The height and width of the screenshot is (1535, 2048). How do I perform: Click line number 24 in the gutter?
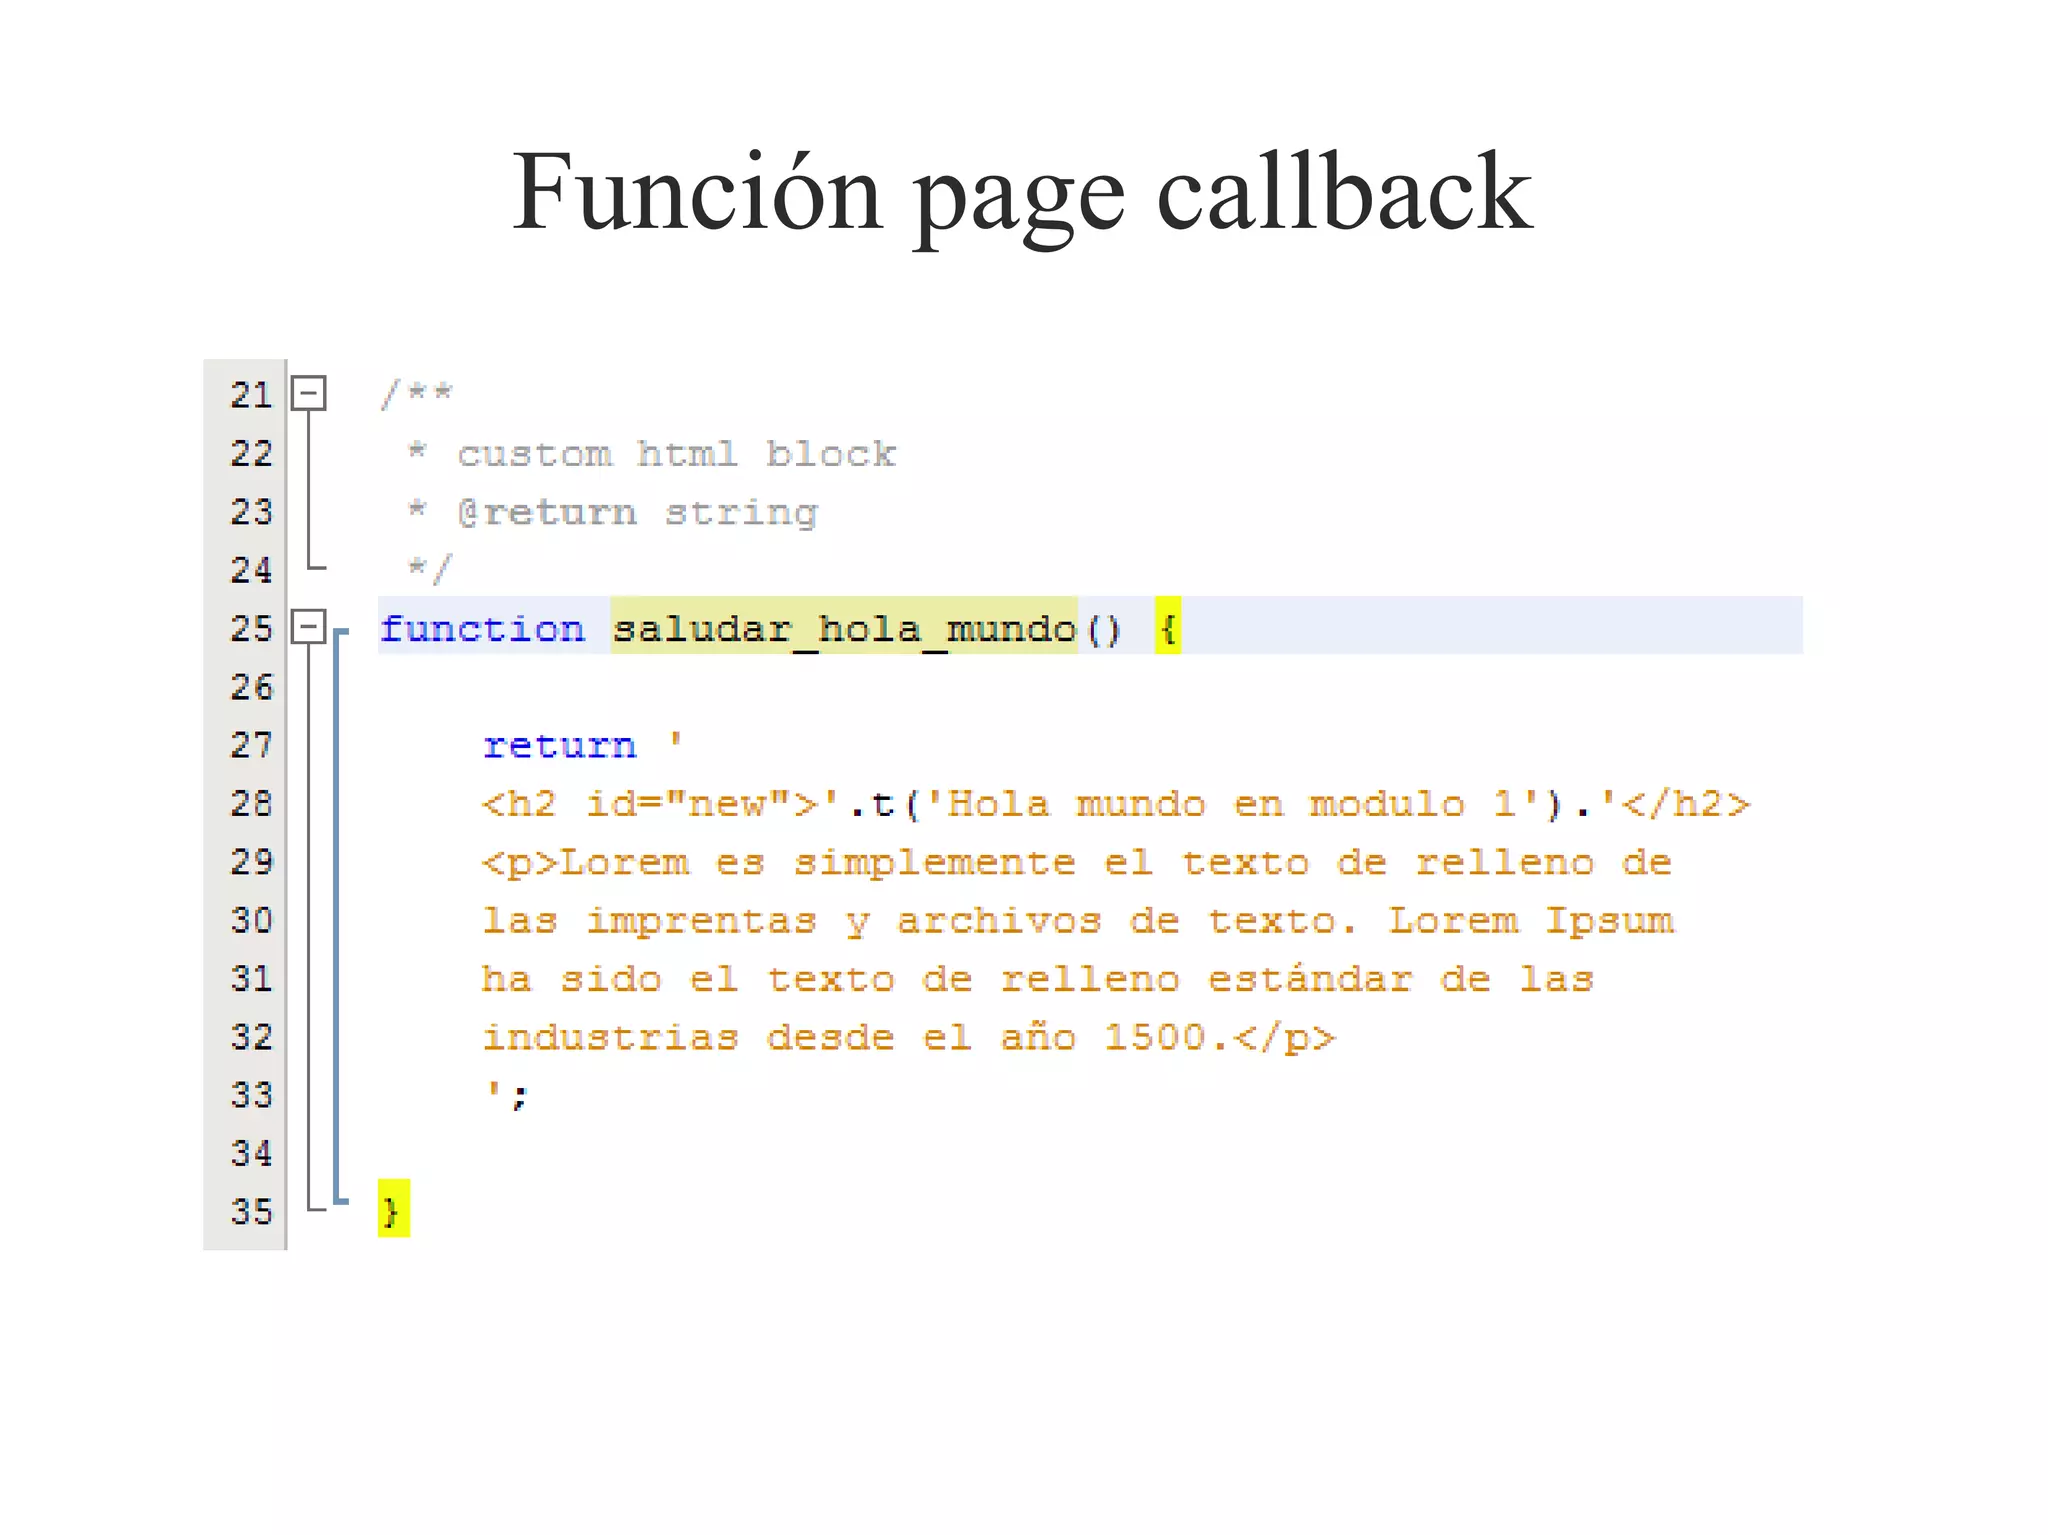pyautogui.click(x=251, y=570)
